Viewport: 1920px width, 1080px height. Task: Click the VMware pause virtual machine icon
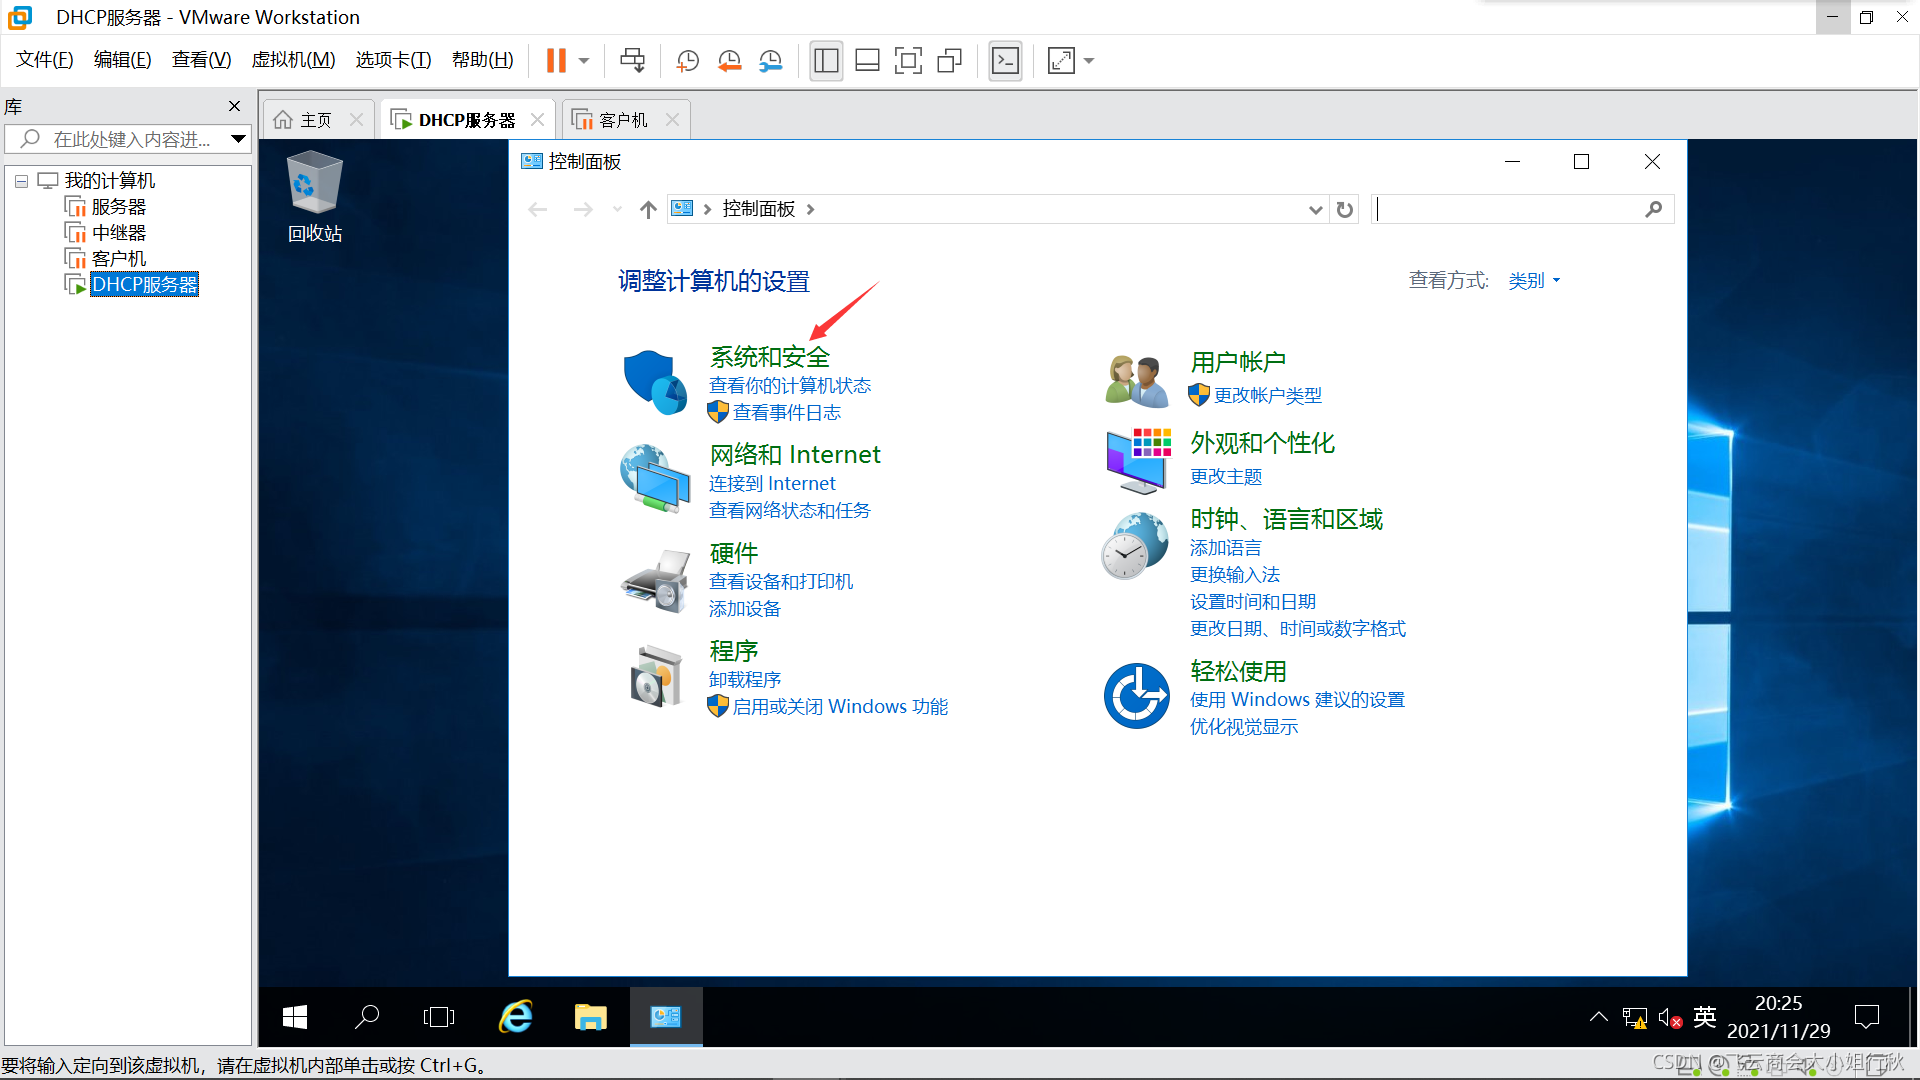coord(556,61)
